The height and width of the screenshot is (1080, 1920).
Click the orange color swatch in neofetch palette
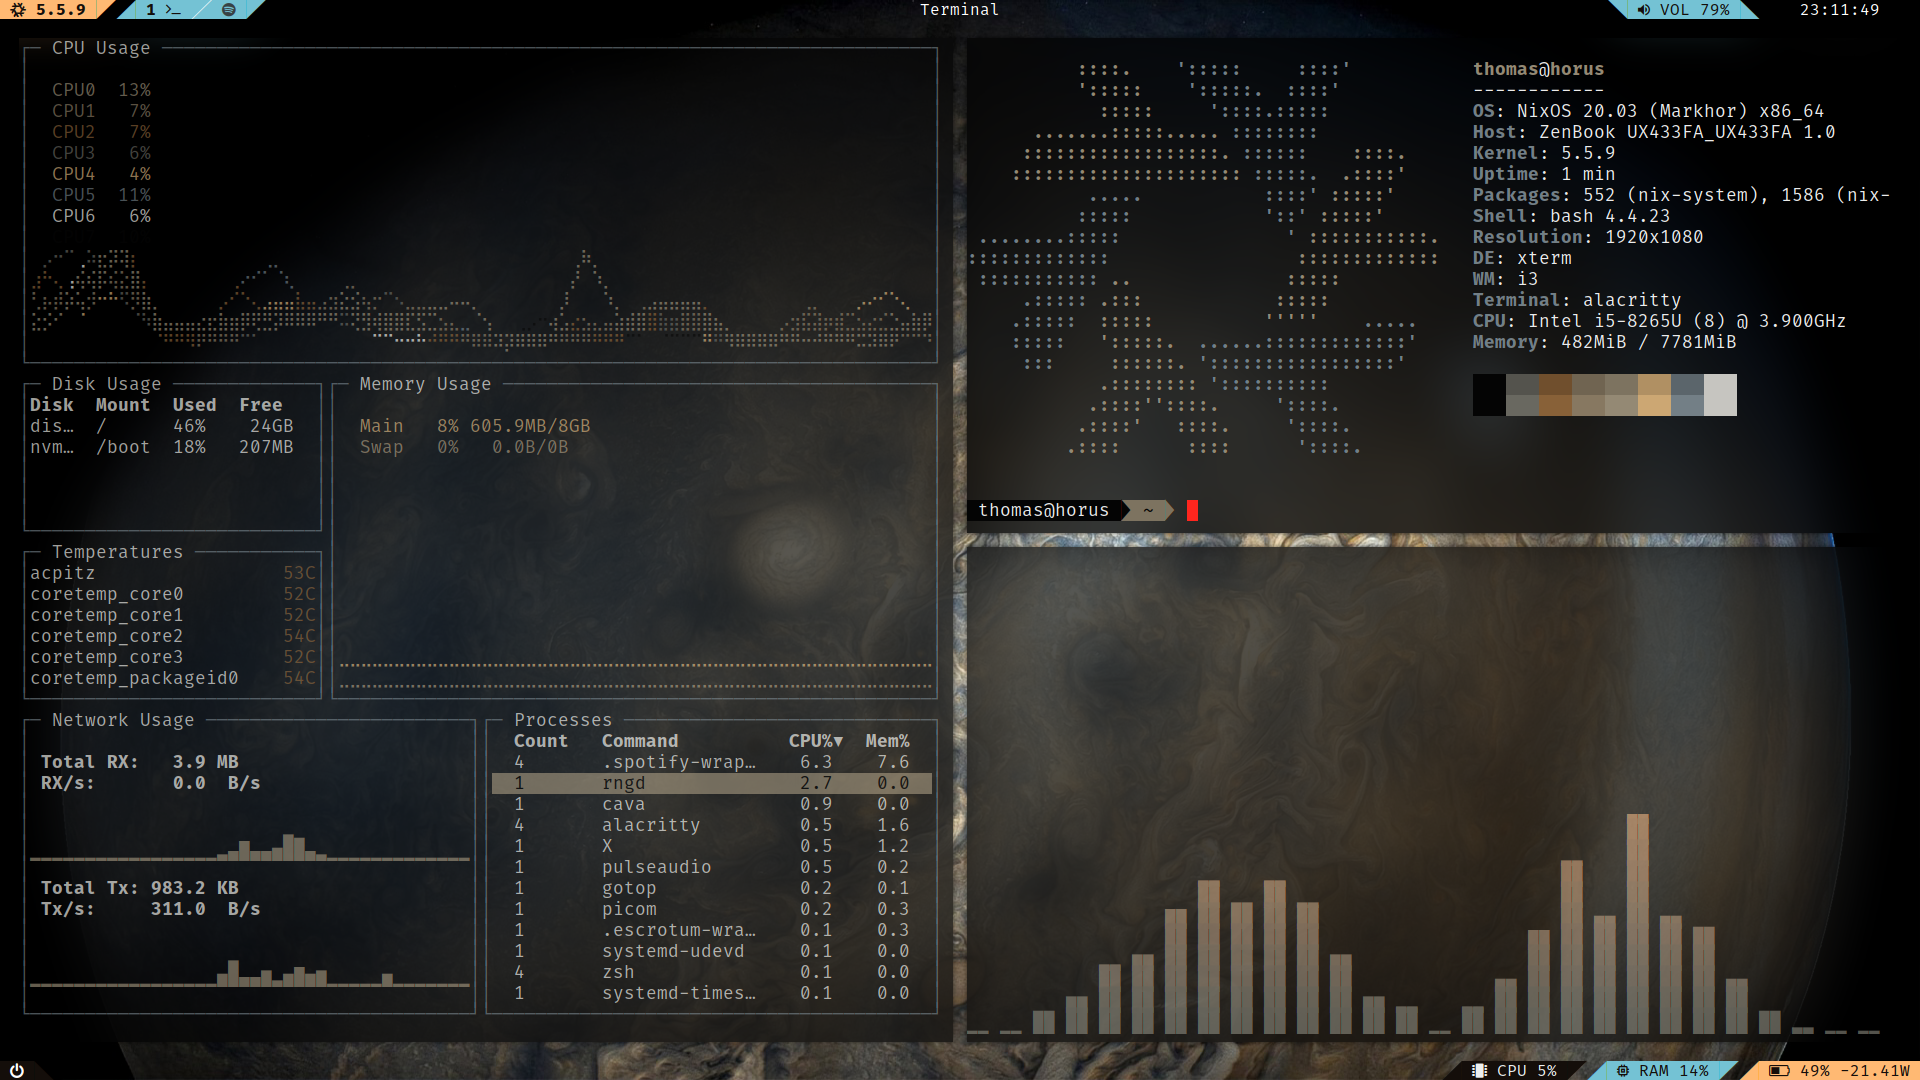[1653, 395]
